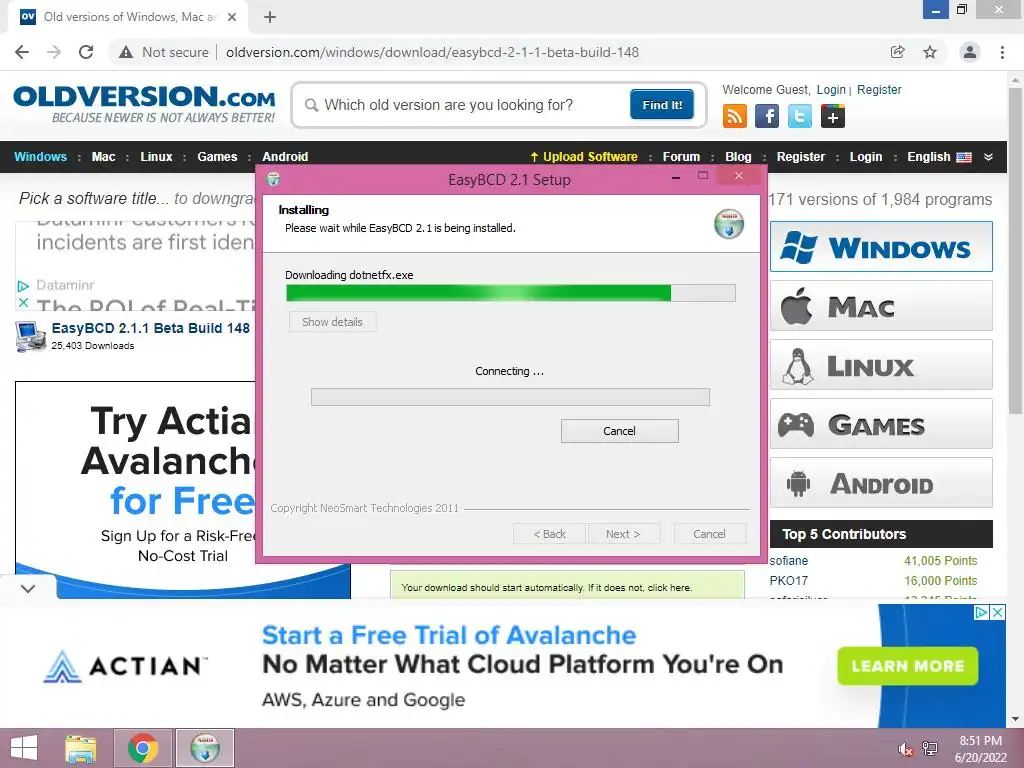Select the Games nav menu item
1024x768 pixels.
click(217, 157)
